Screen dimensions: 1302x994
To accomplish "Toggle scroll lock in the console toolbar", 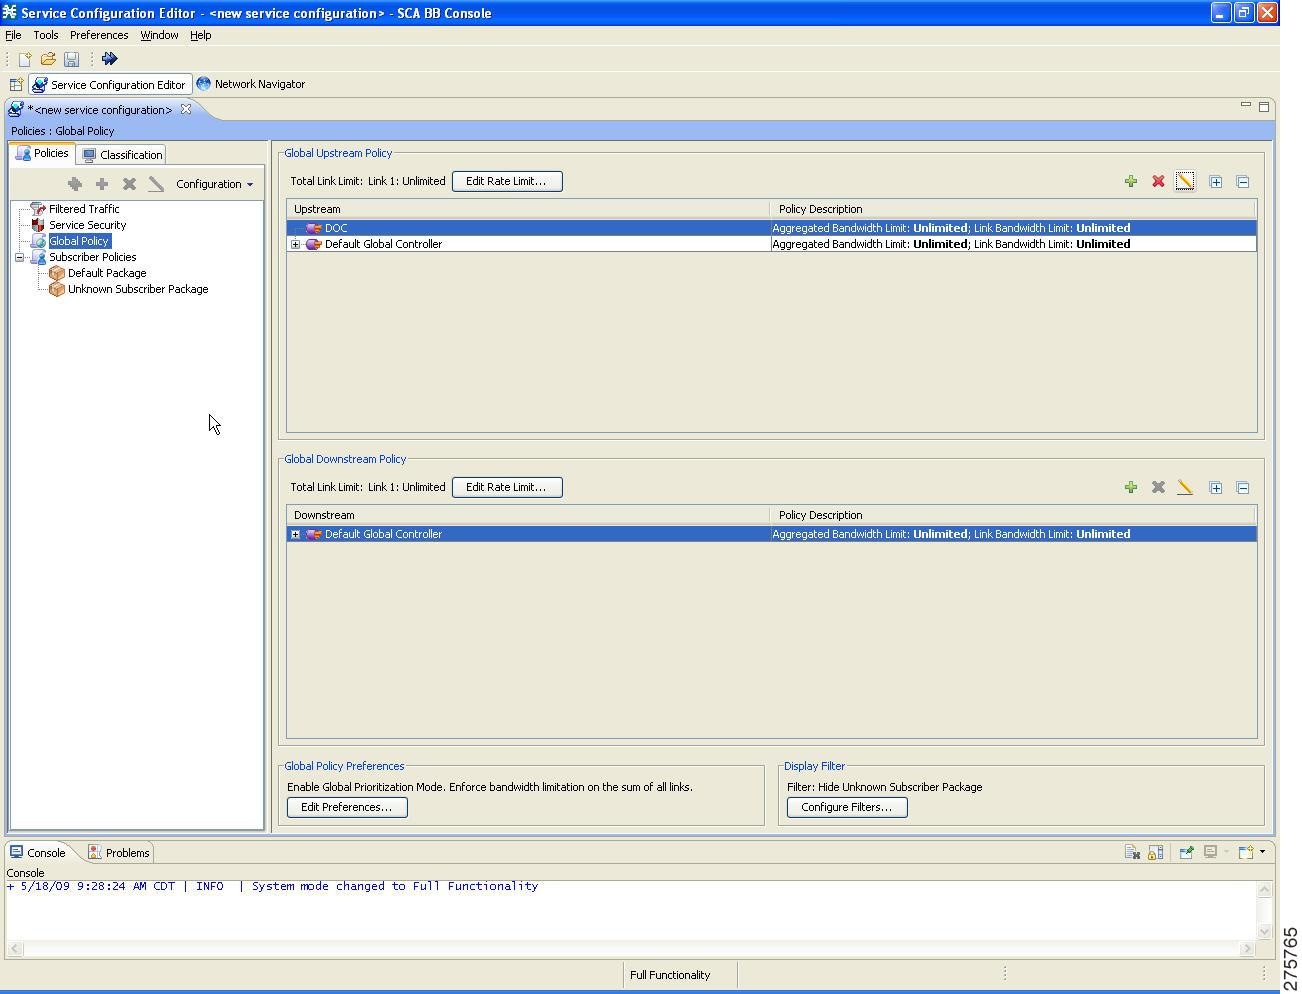I will pos(1156,852).
